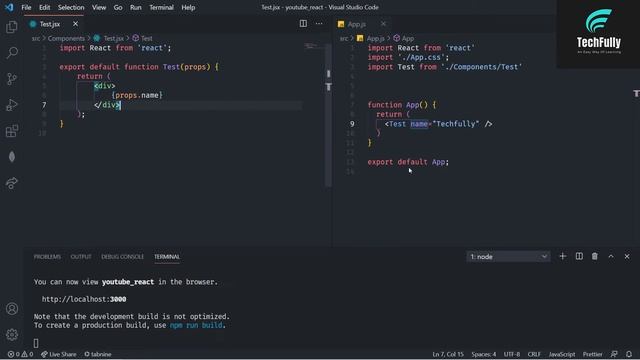Viewport: 640px width, 360px height.
Task: Change indentation via 'Spaces: 4'
Action: [x=484, y=354]
